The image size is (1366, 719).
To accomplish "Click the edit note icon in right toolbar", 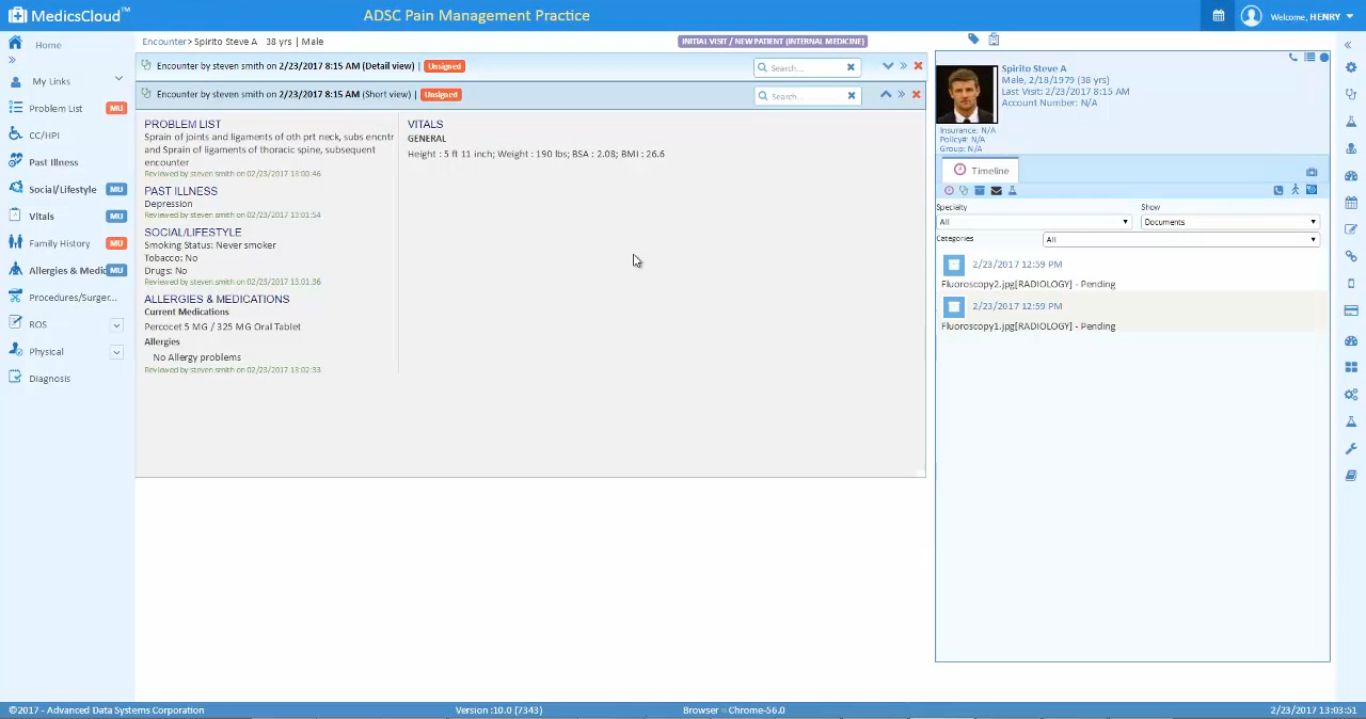I will click(x=1351, y=230).
